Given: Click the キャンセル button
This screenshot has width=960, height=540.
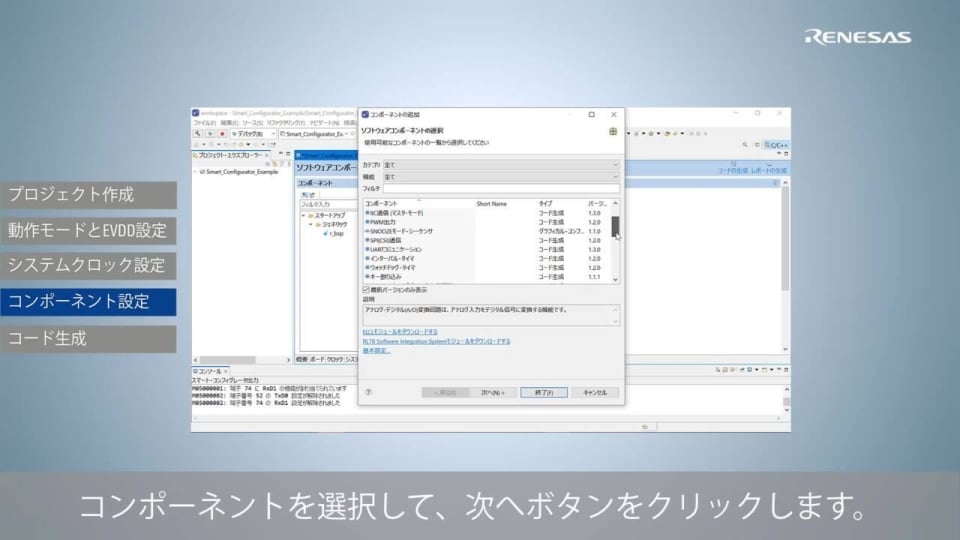Looking at the screenshot, I should [595, 393].
